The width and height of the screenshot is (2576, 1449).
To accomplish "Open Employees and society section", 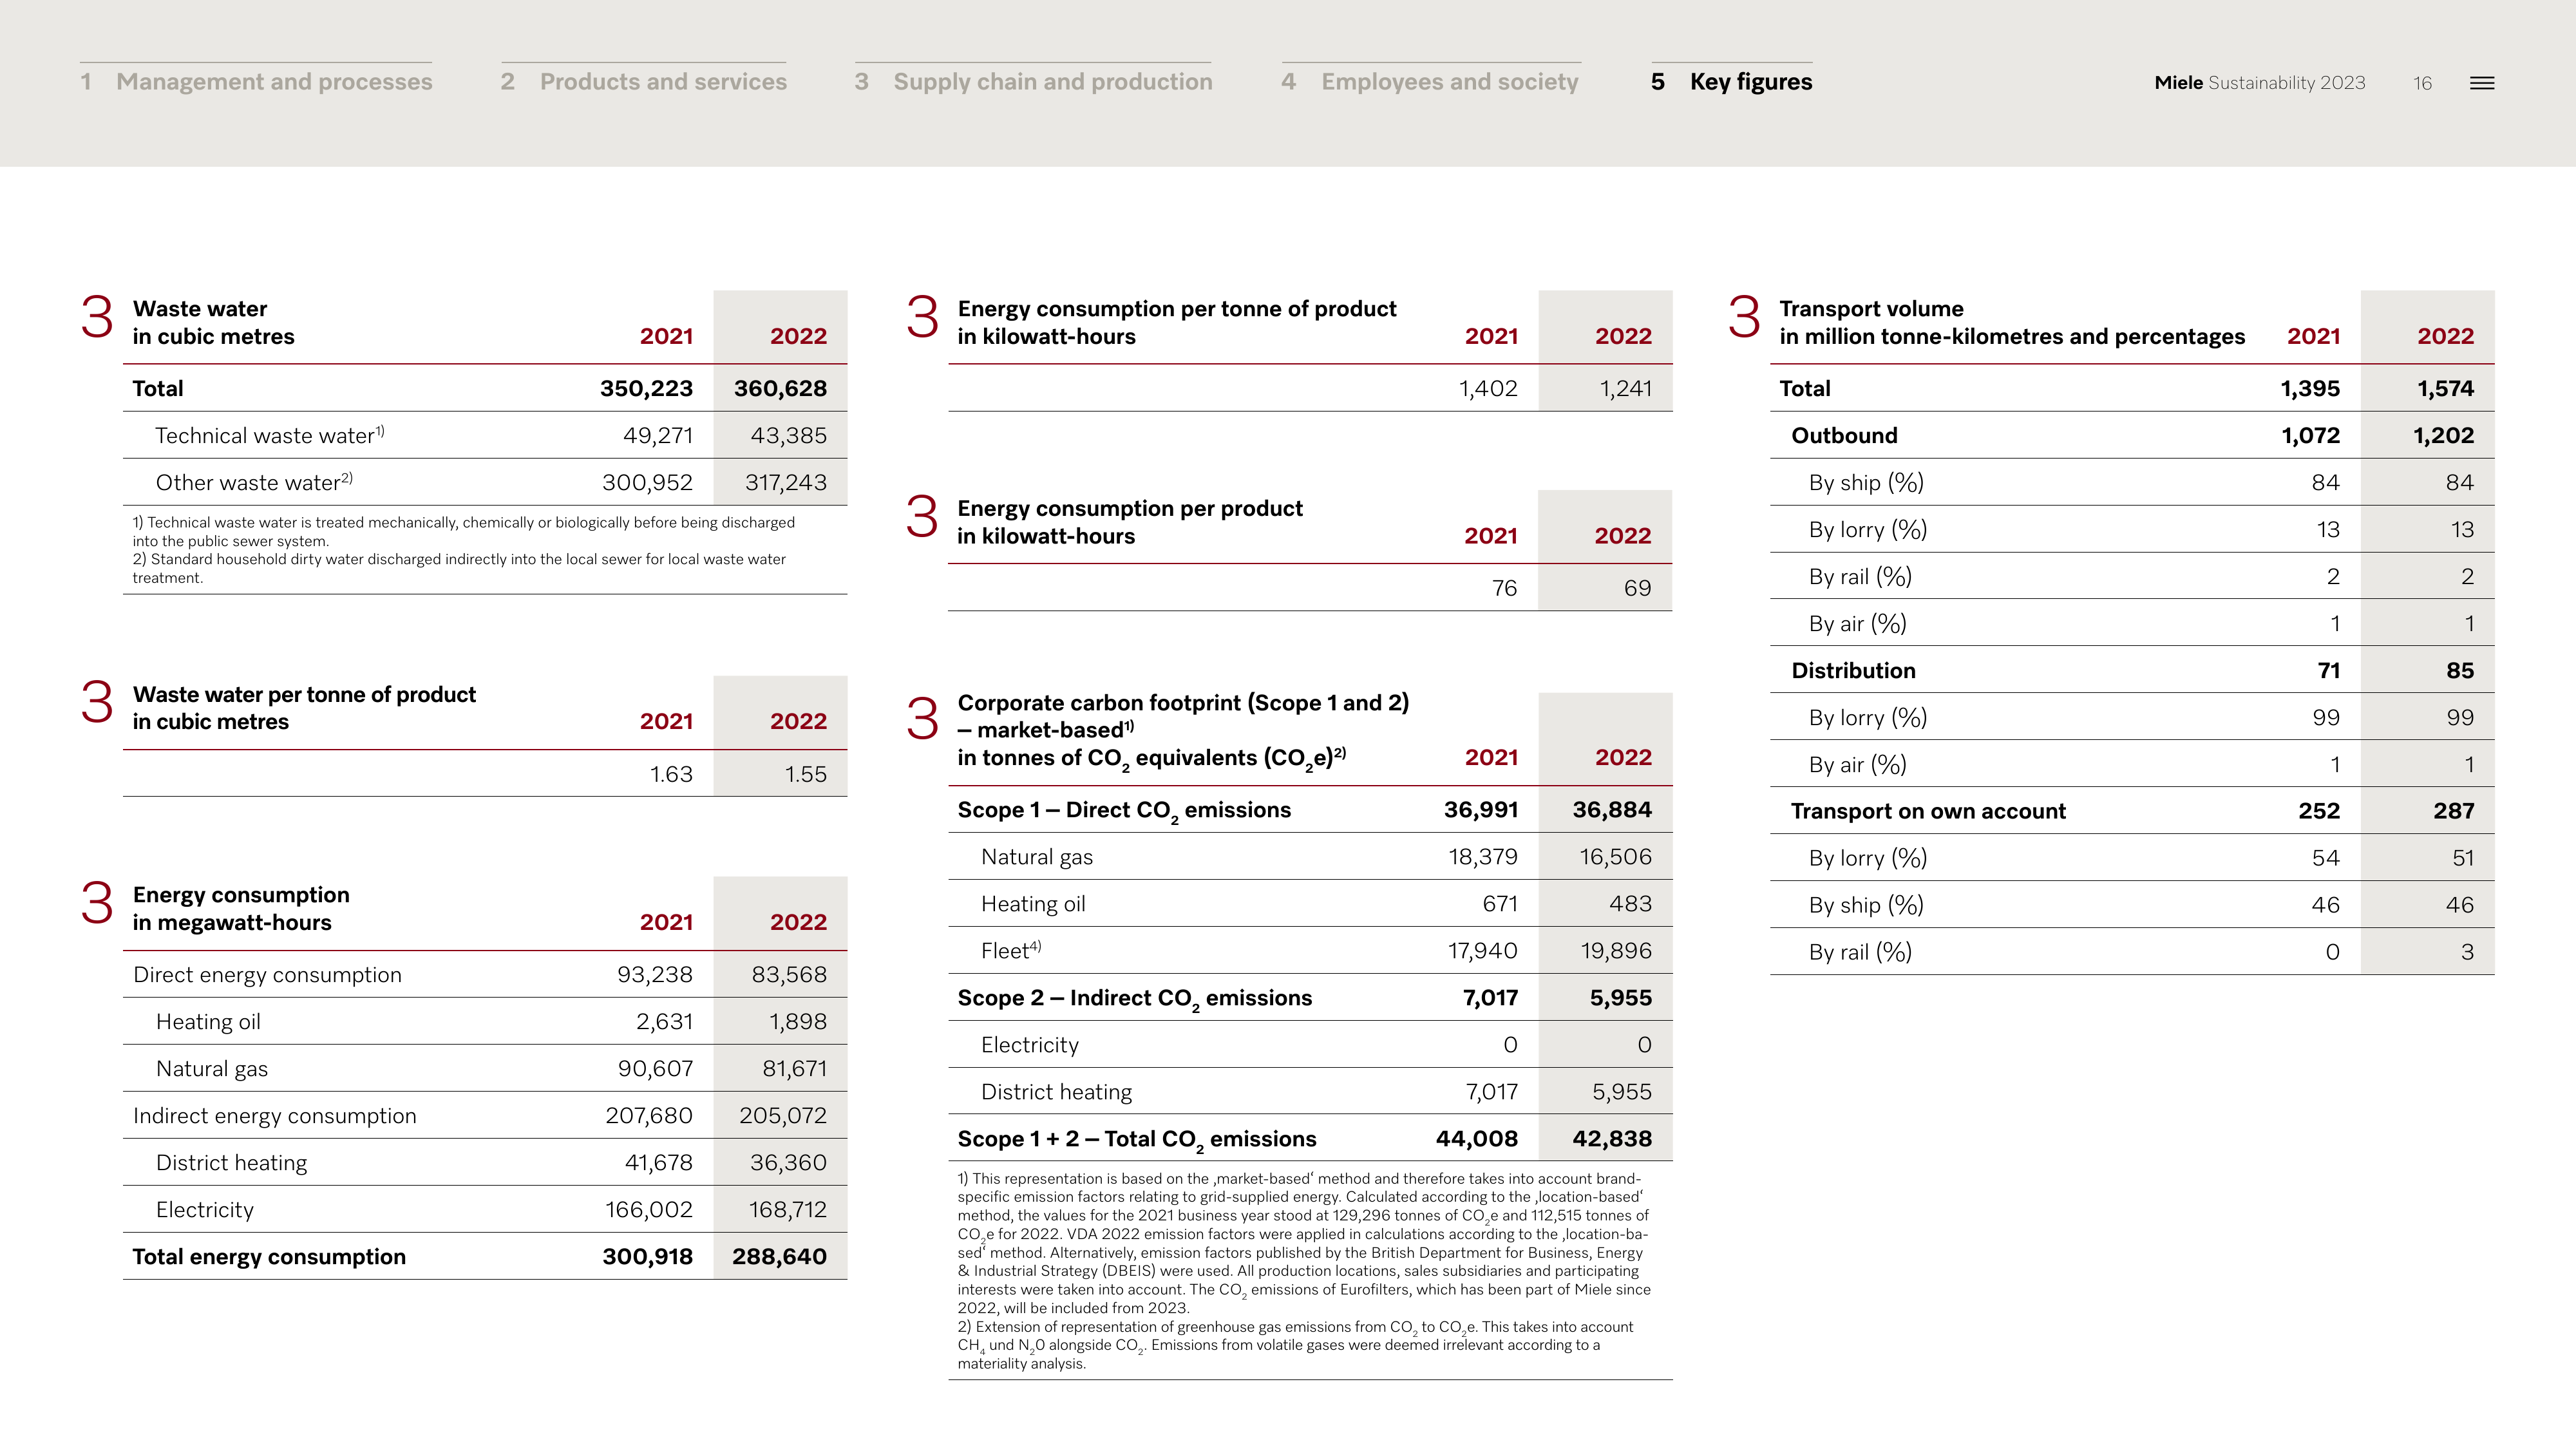I will [x=1430, y=82].
